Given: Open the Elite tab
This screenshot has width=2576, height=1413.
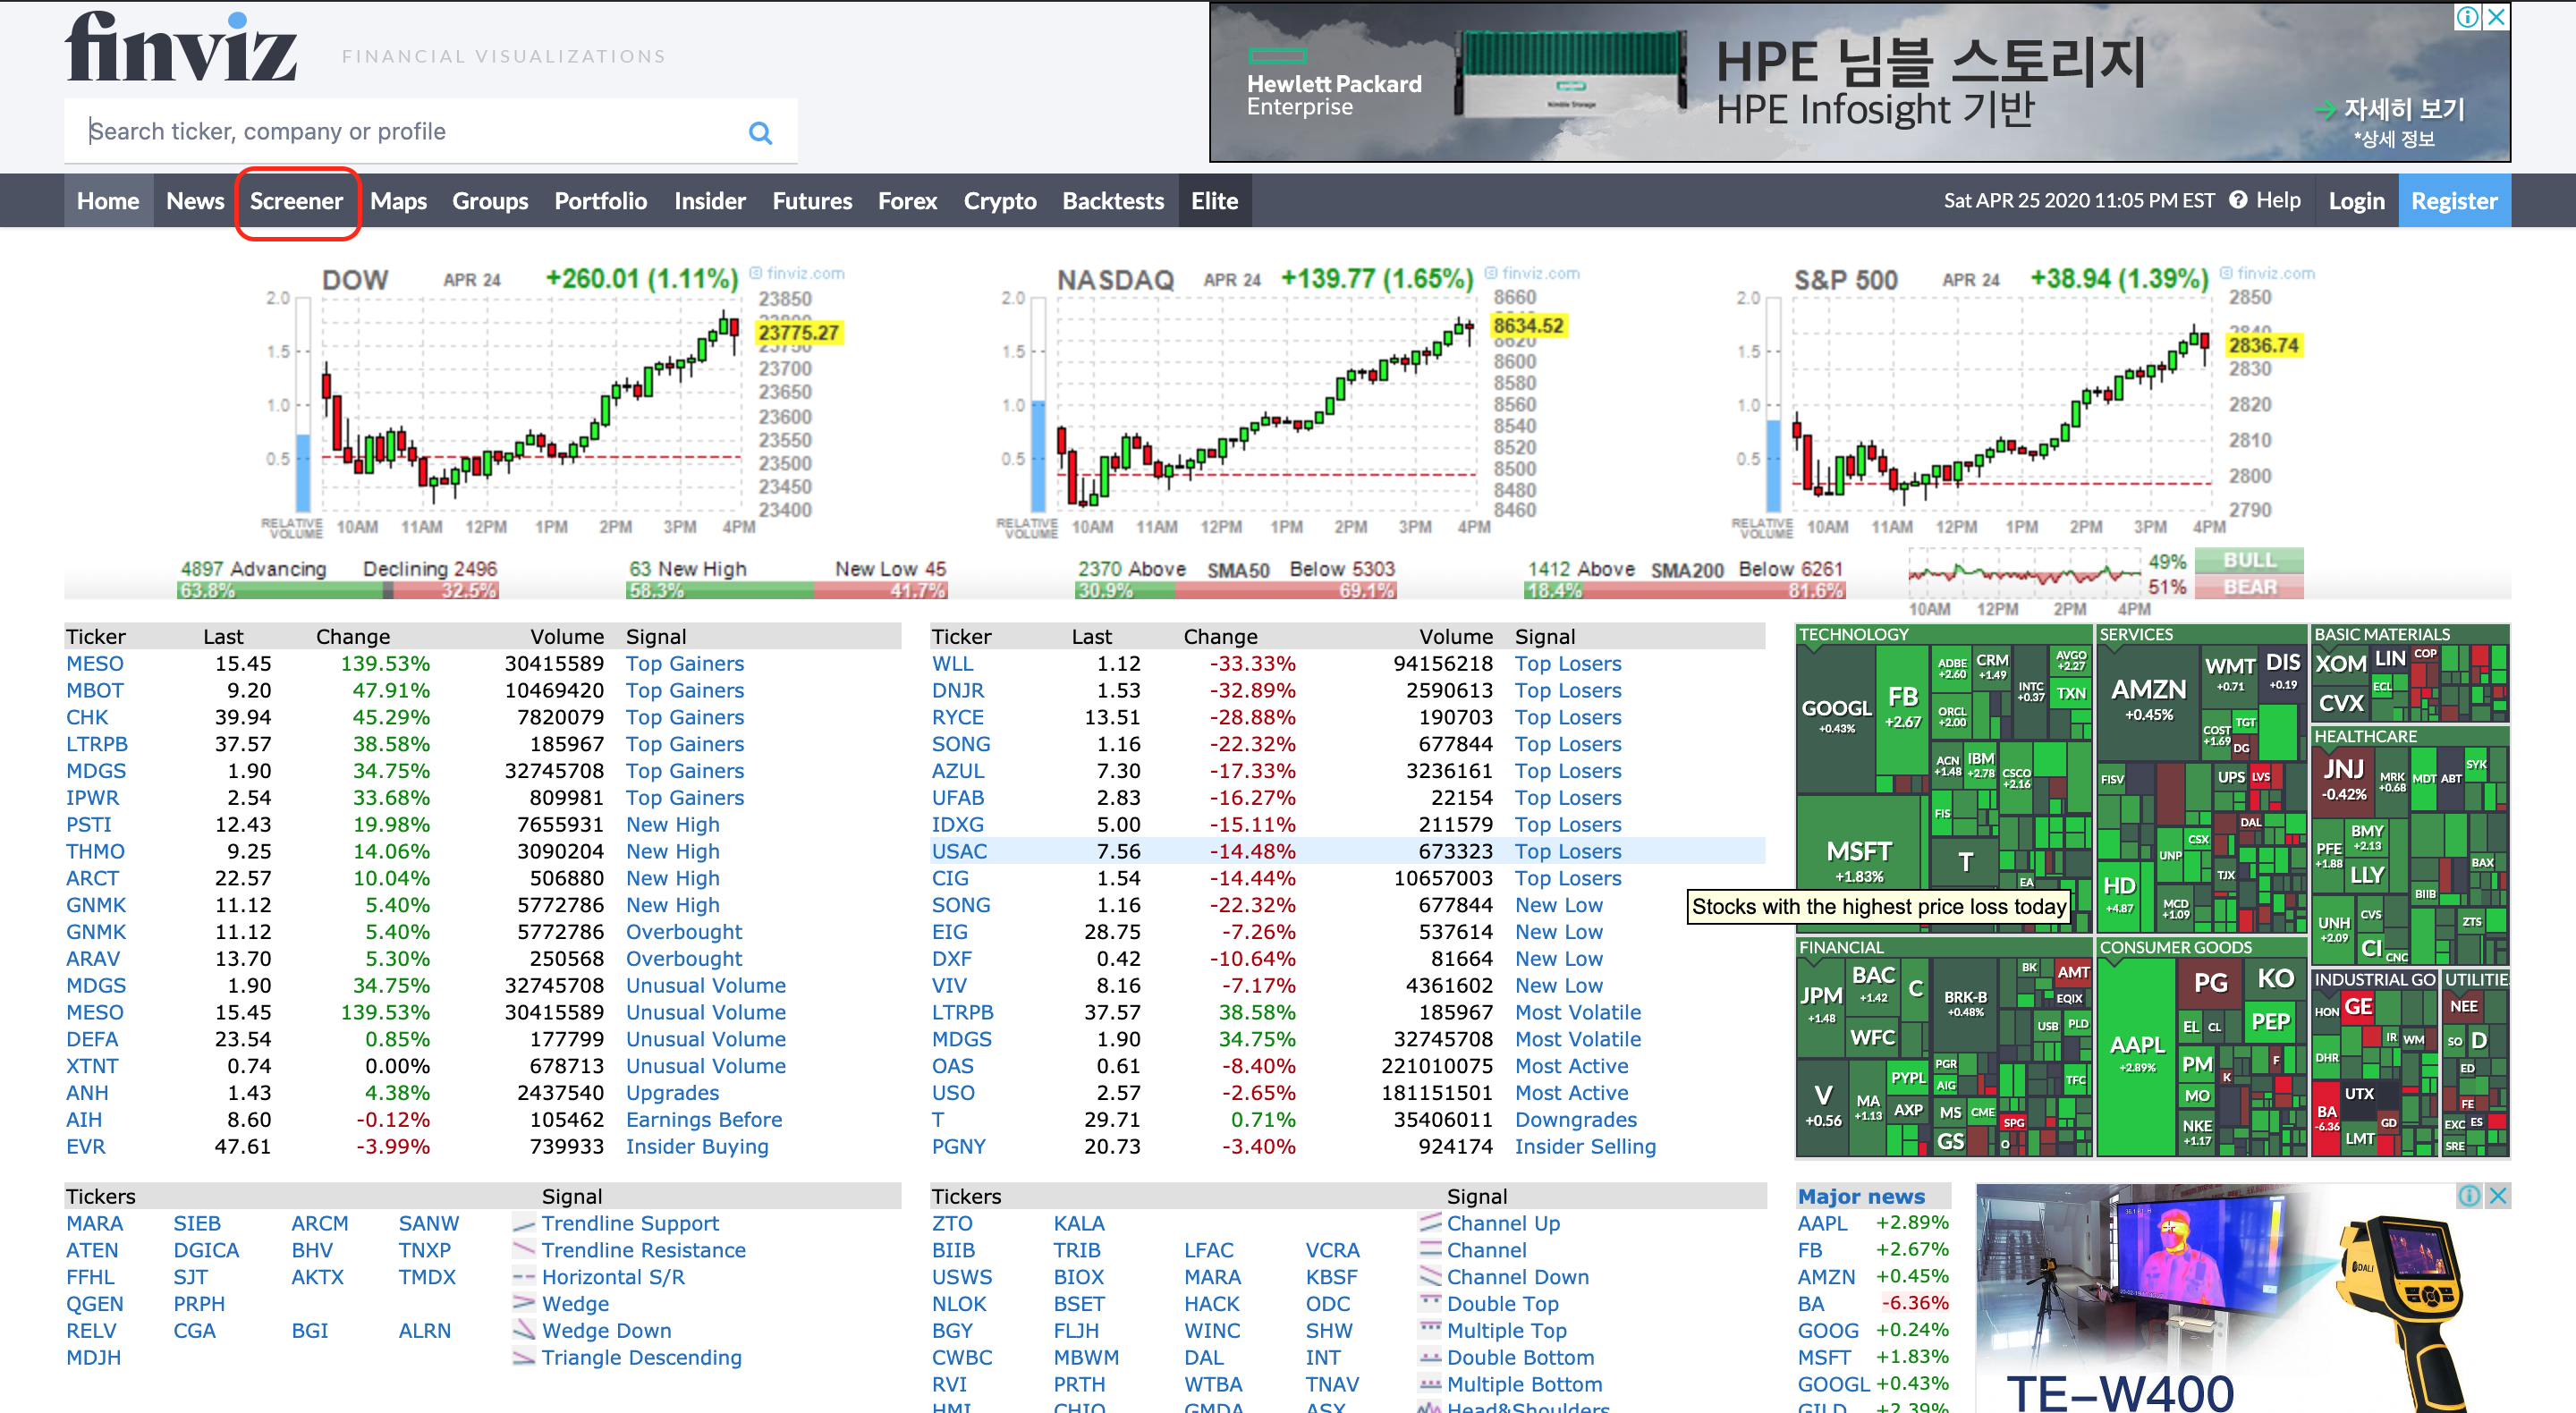Looking at the screenshot, I should [x=1214, y=201].
